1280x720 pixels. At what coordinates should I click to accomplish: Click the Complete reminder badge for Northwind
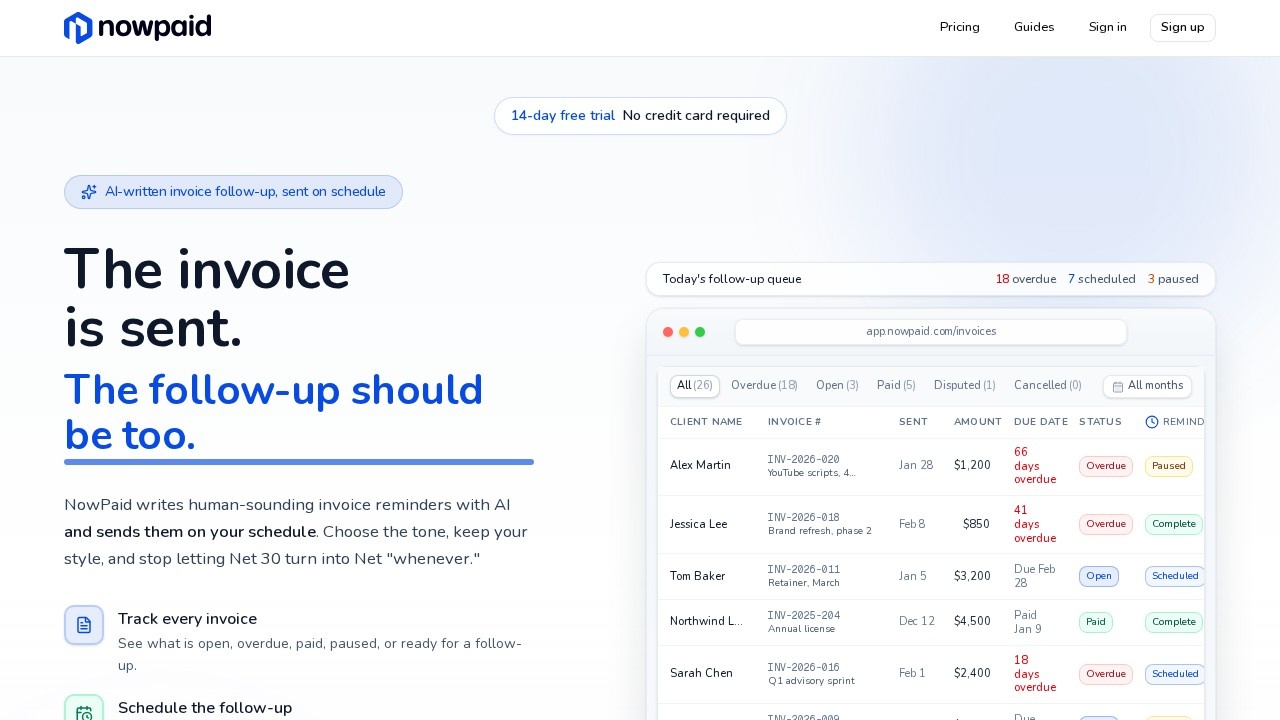click(1174, 622)
